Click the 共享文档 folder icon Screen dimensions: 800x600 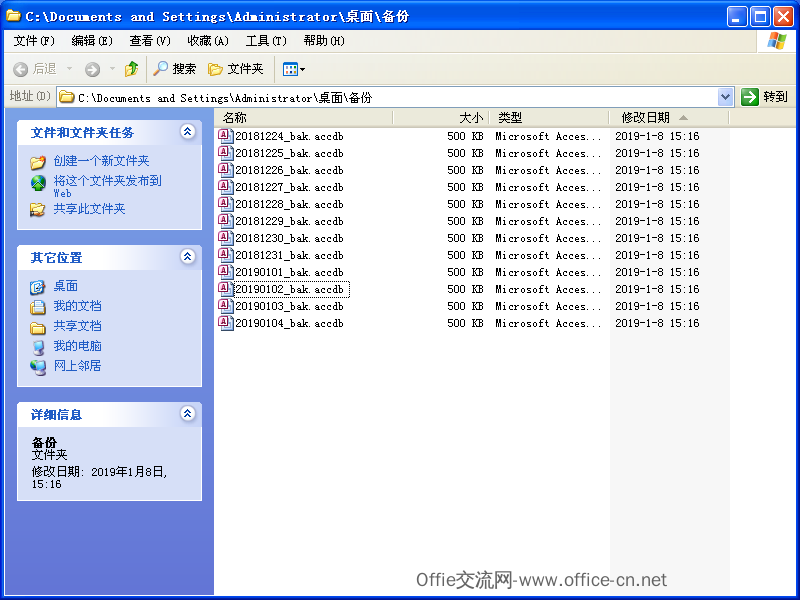[38, 328]
